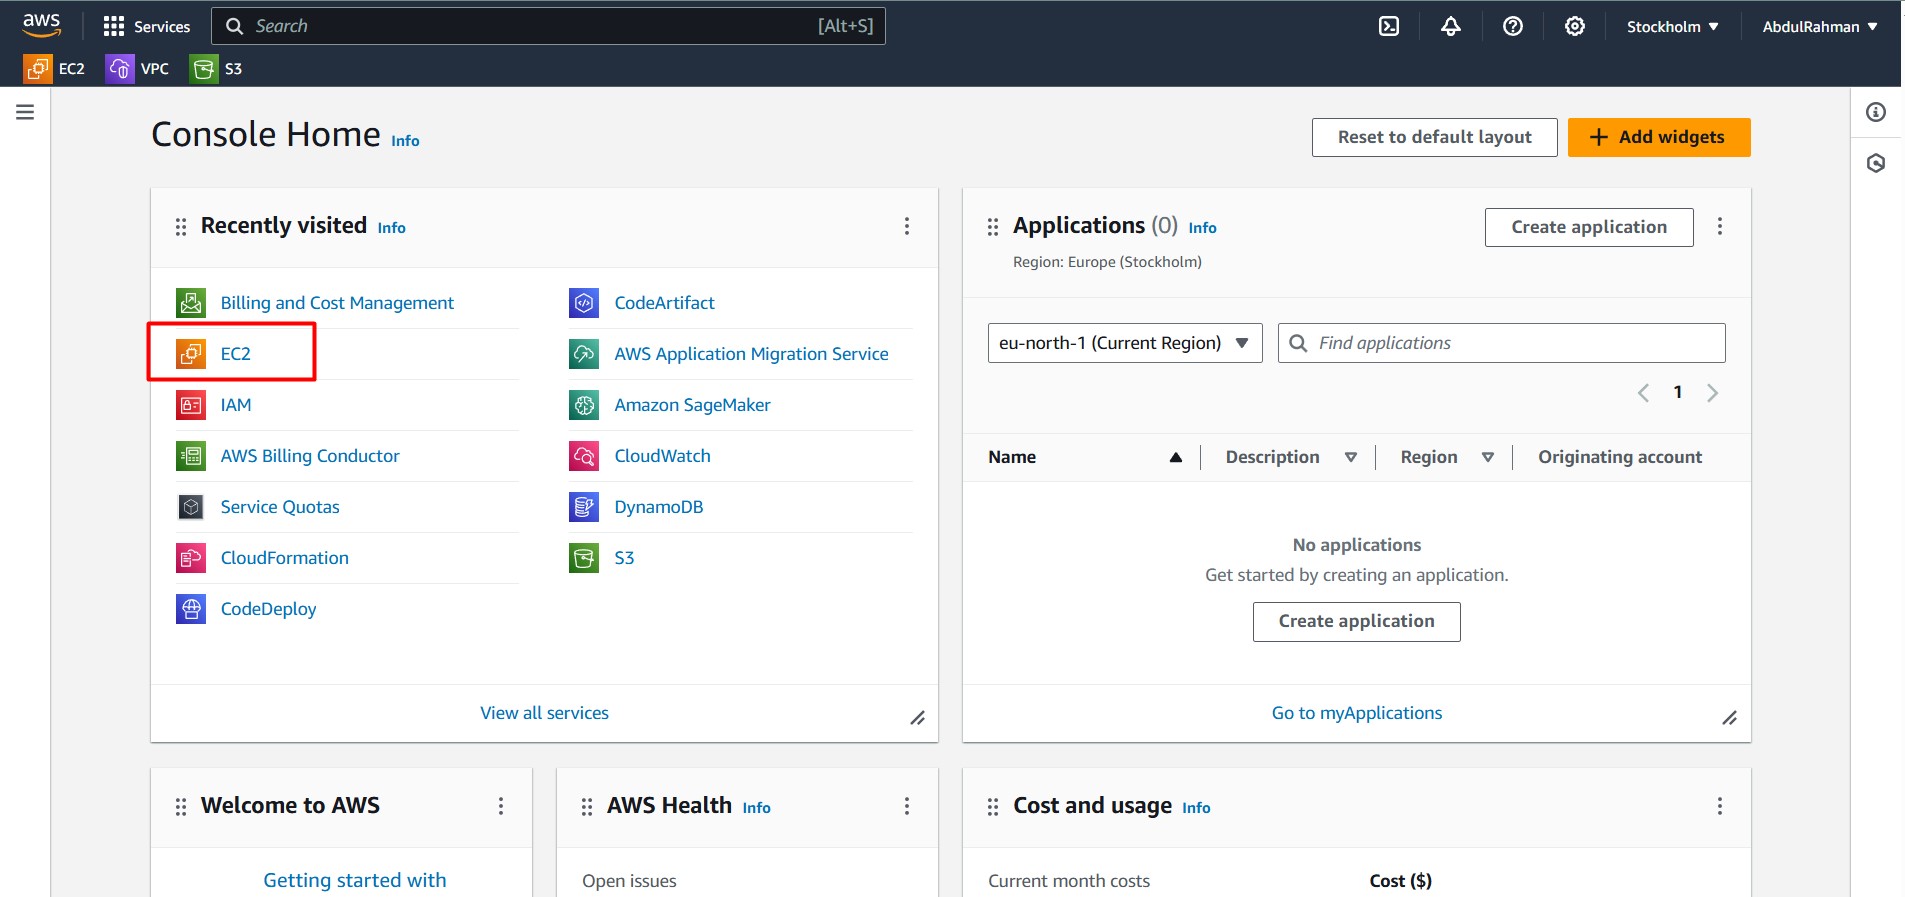Expand the Stockholm region selector
Image resolution: width=1905 pixels, height=897 pixels.
coord(1672,27)
